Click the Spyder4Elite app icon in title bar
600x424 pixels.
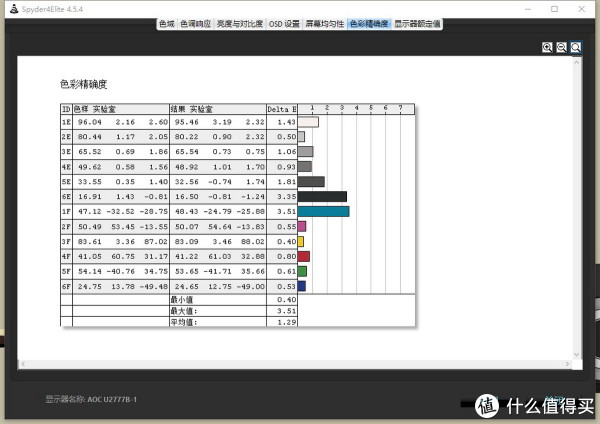14,9
